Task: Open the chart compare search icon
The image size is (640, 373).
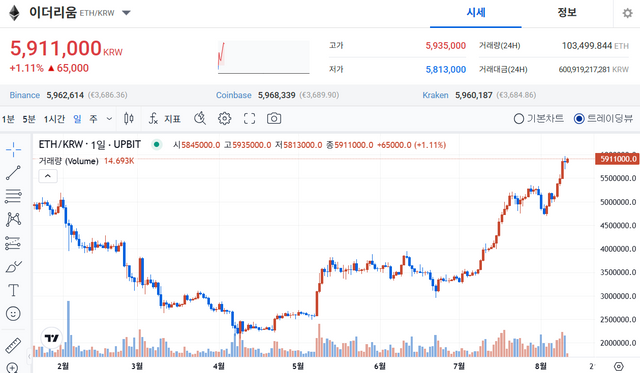Action: pos(200,119)
